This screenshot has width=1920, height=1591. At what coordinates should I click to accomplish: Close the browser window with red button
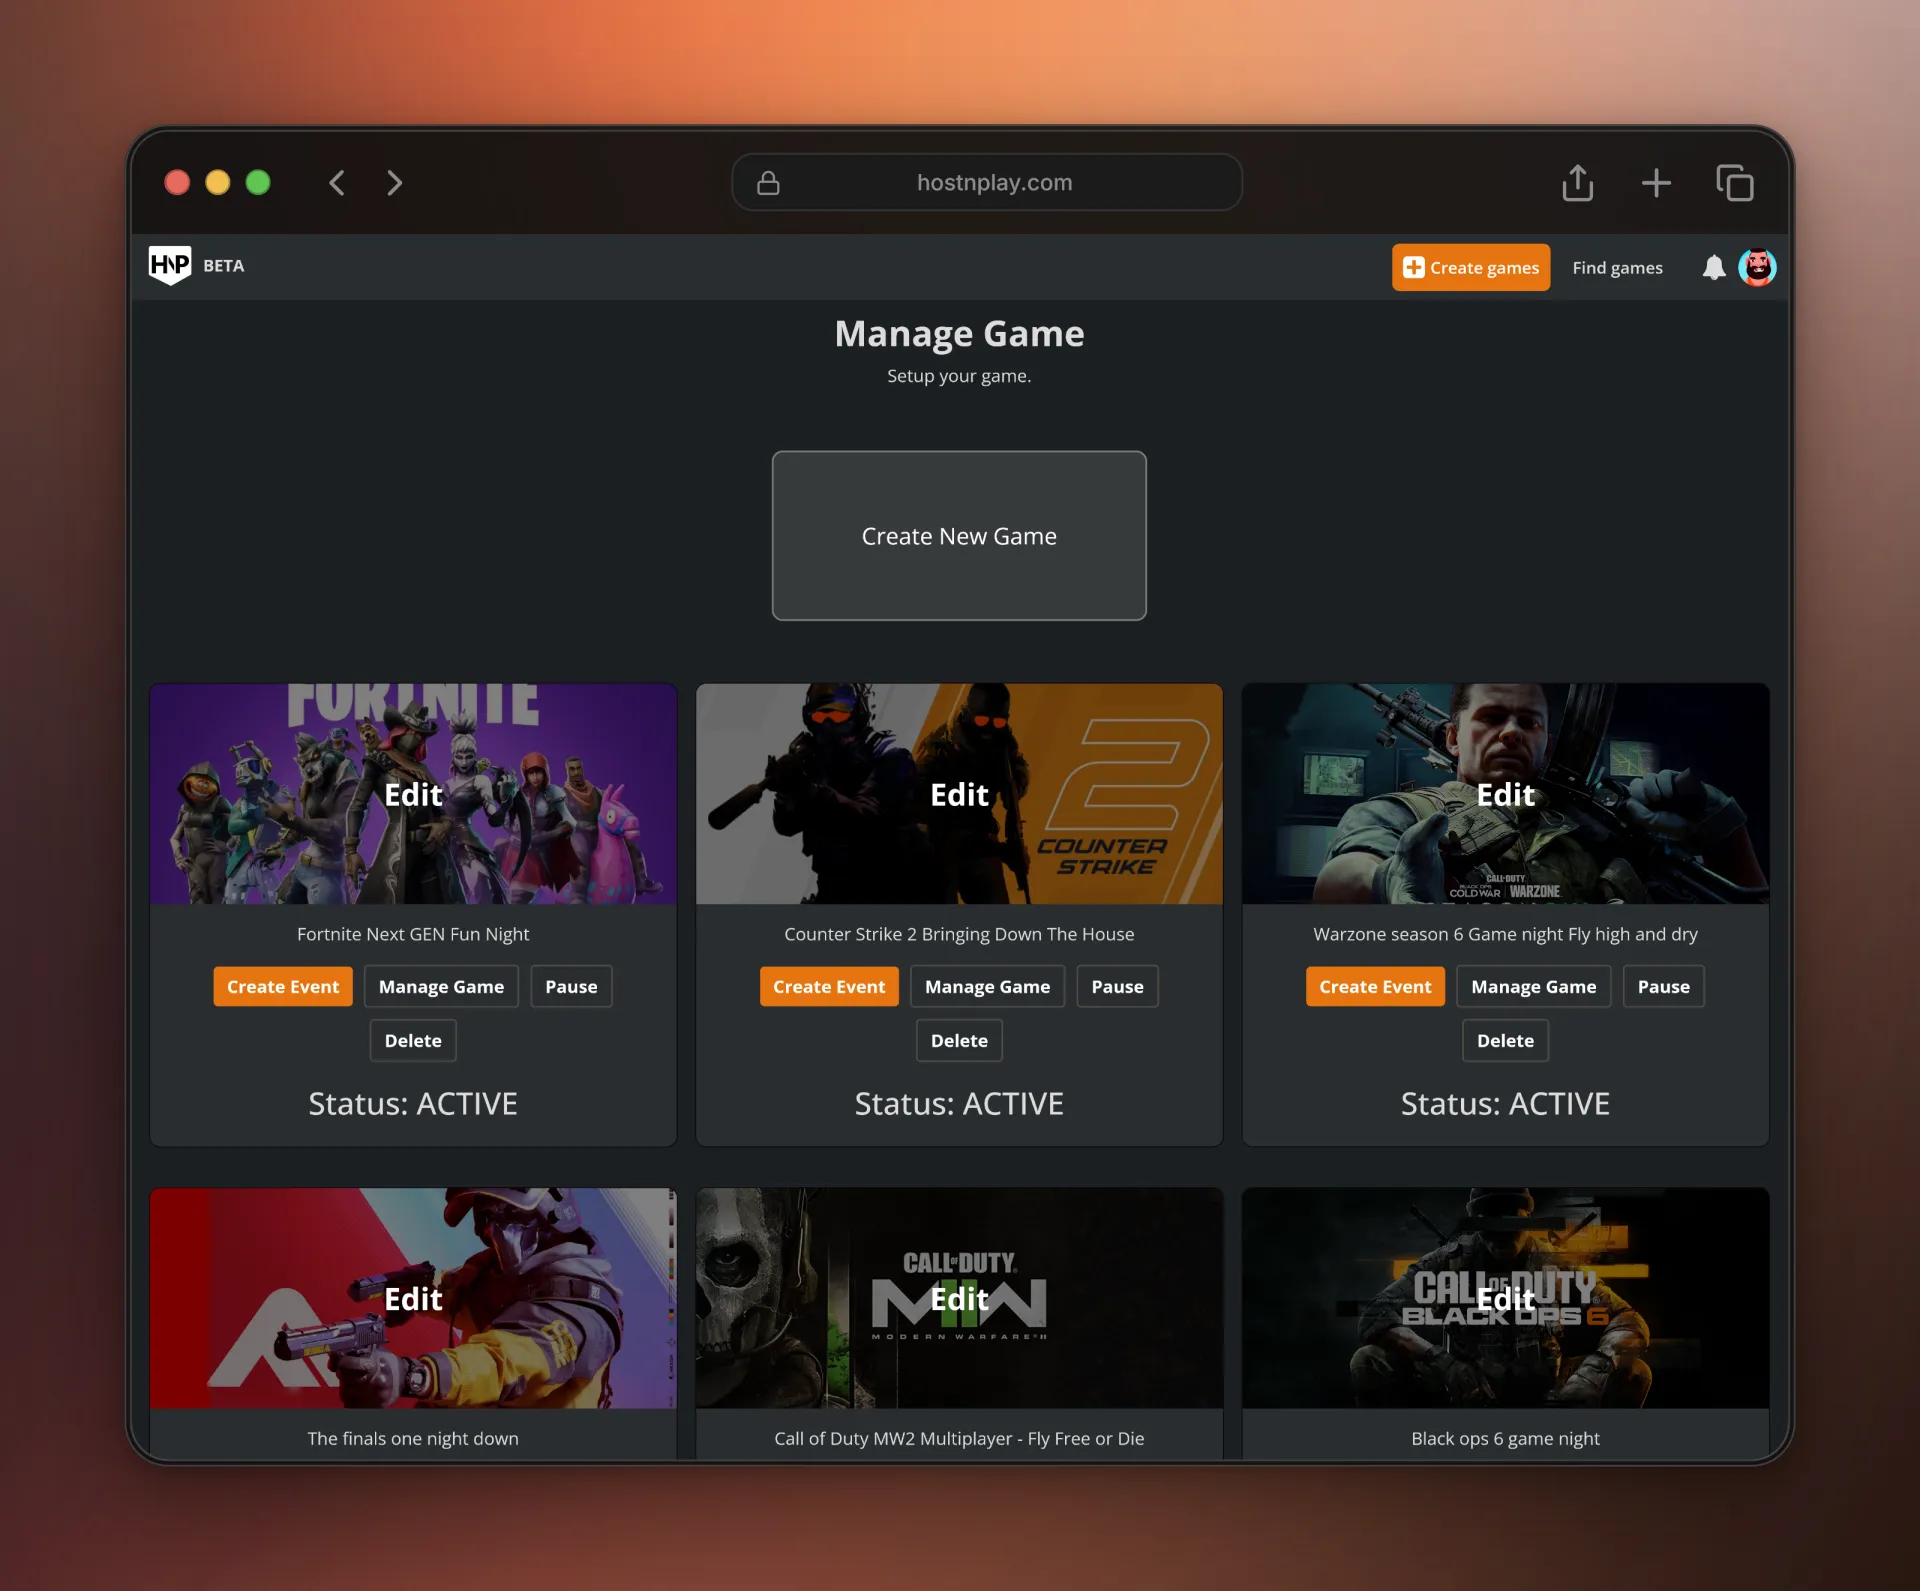177,182
